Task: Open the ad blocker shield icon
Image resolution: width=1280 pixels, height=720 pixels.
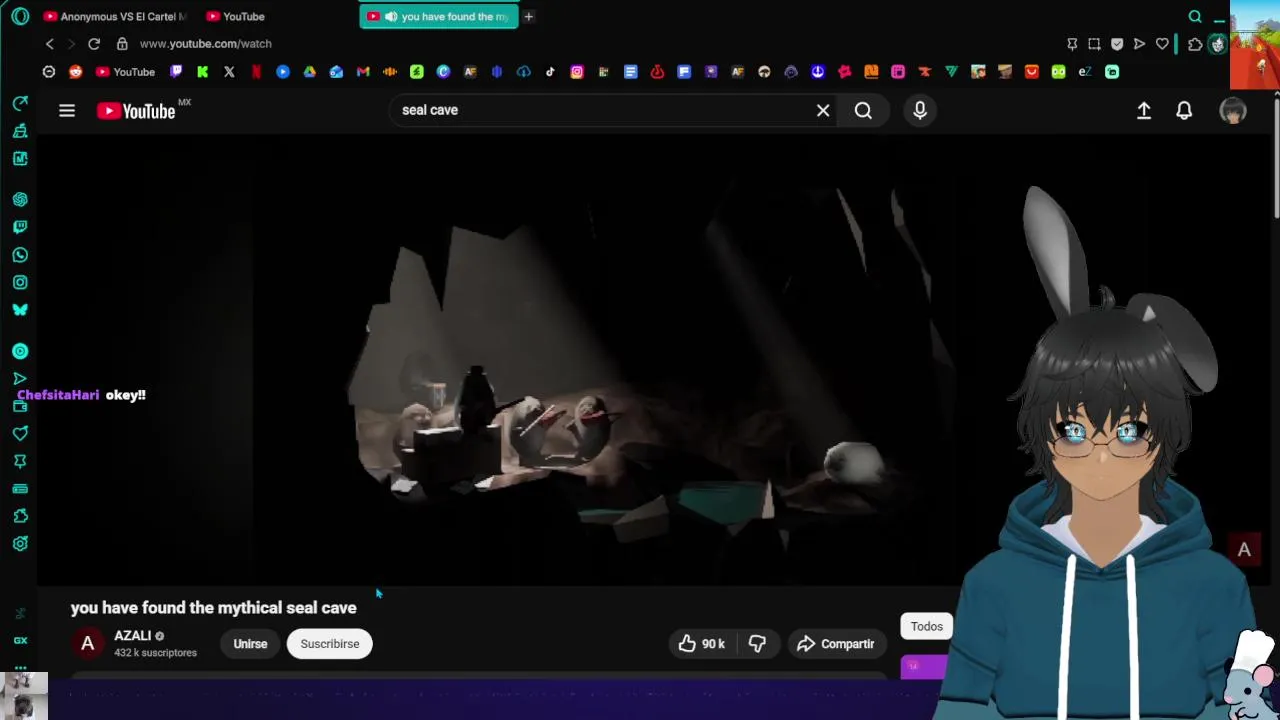Action: (1117, 44)
